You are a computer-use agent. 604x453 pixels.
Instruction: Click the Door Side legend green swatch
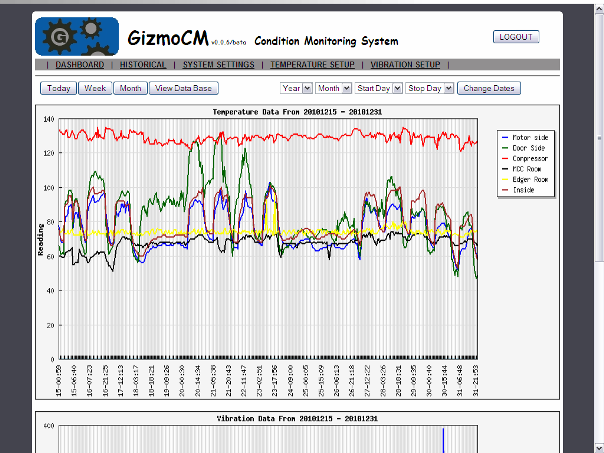505,148
